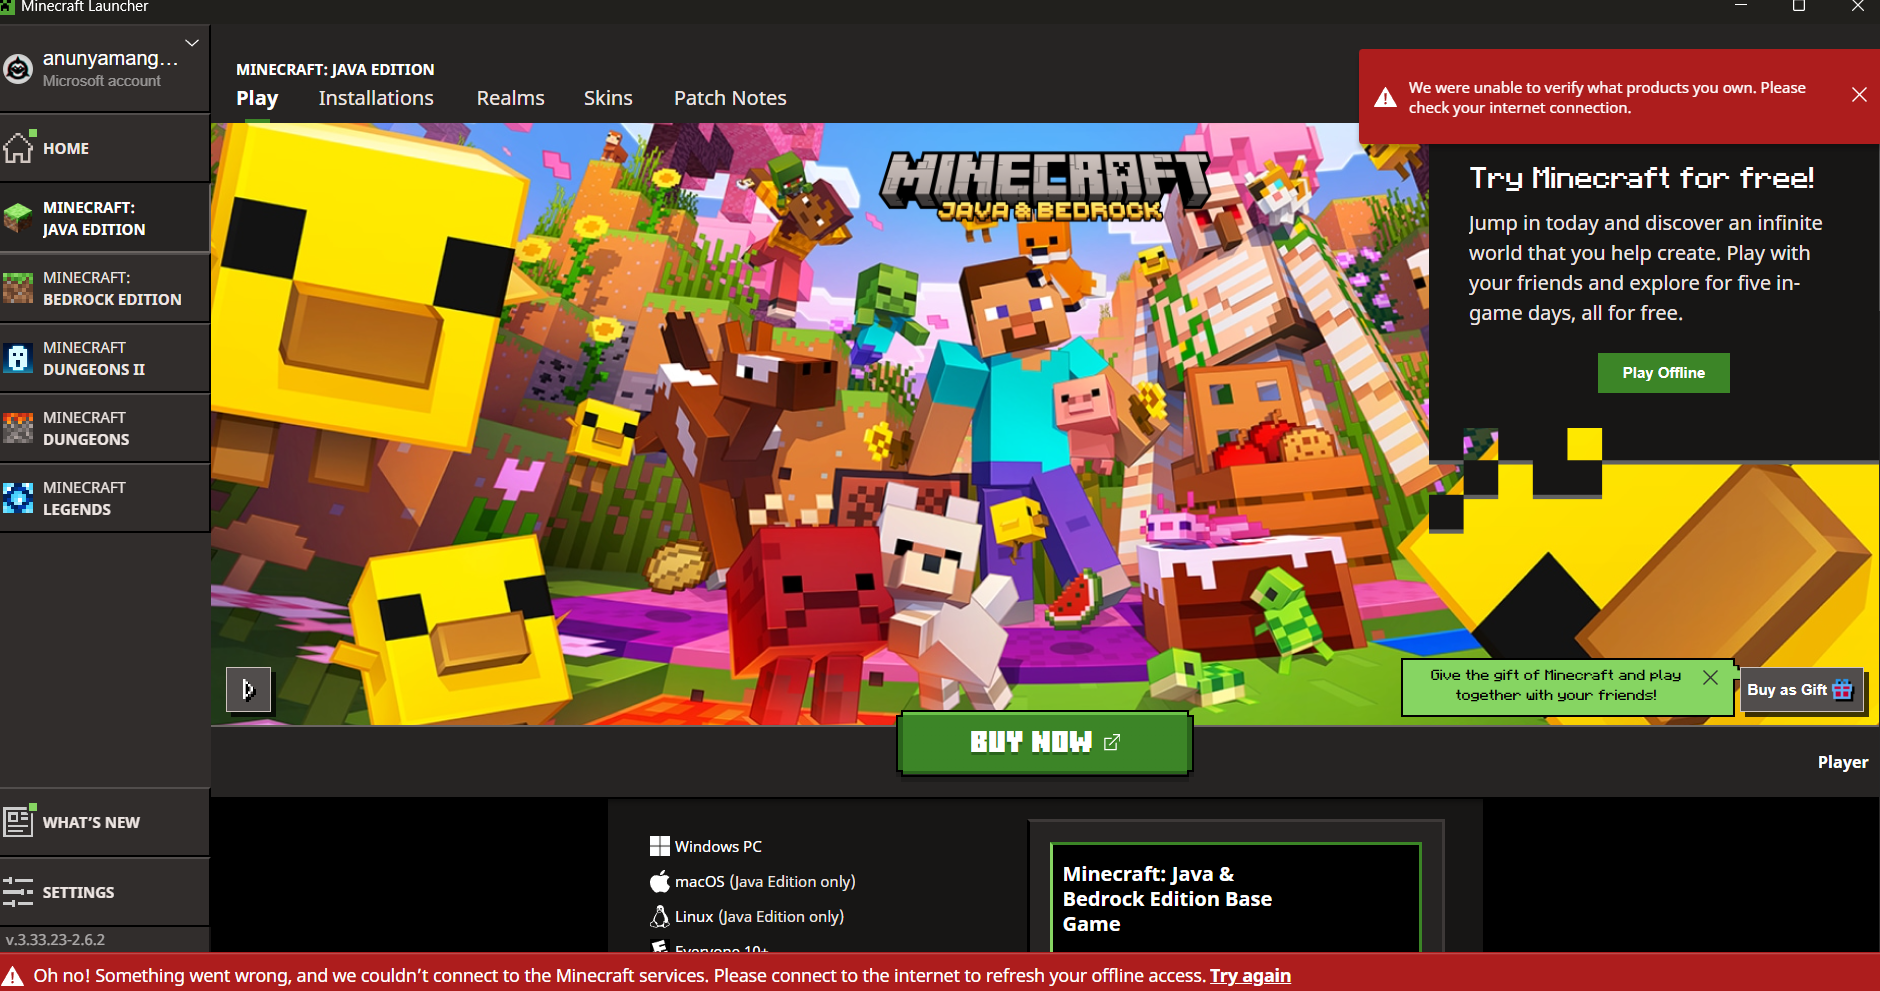The height and width of the screenshot is (991, 1880).
Task: Select Minecraft Dungeons II in sidebar
Action: click(x=105, y=358)
